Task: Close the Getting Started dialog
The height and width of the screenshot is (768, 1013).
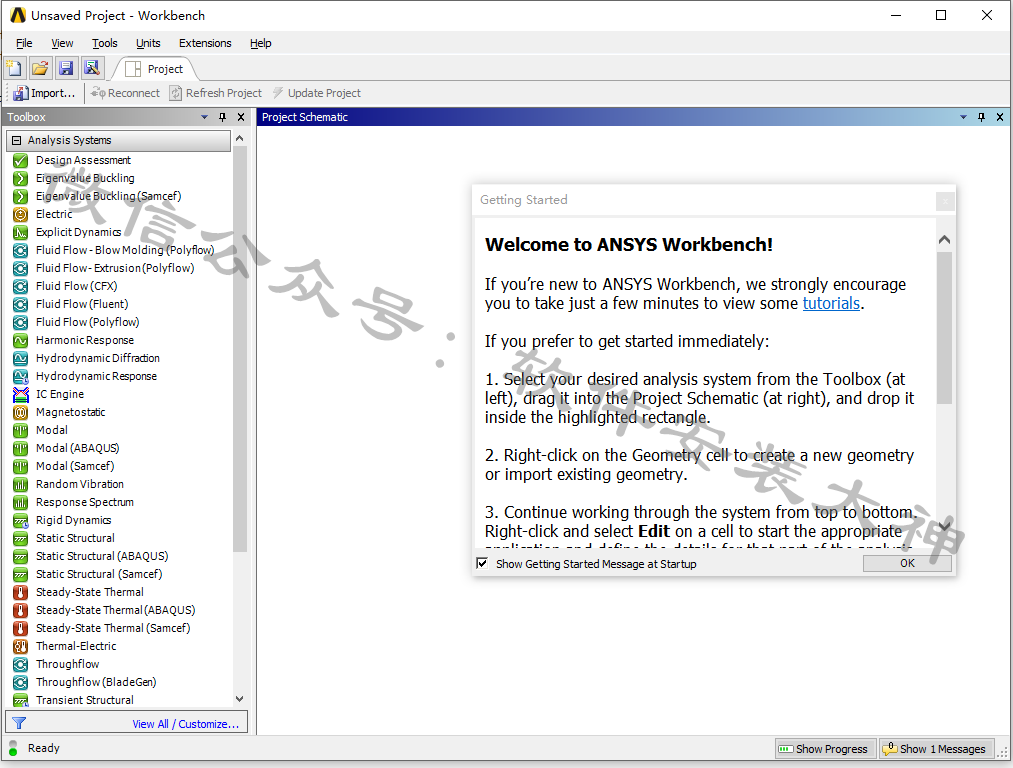Action: pos(945,202)
